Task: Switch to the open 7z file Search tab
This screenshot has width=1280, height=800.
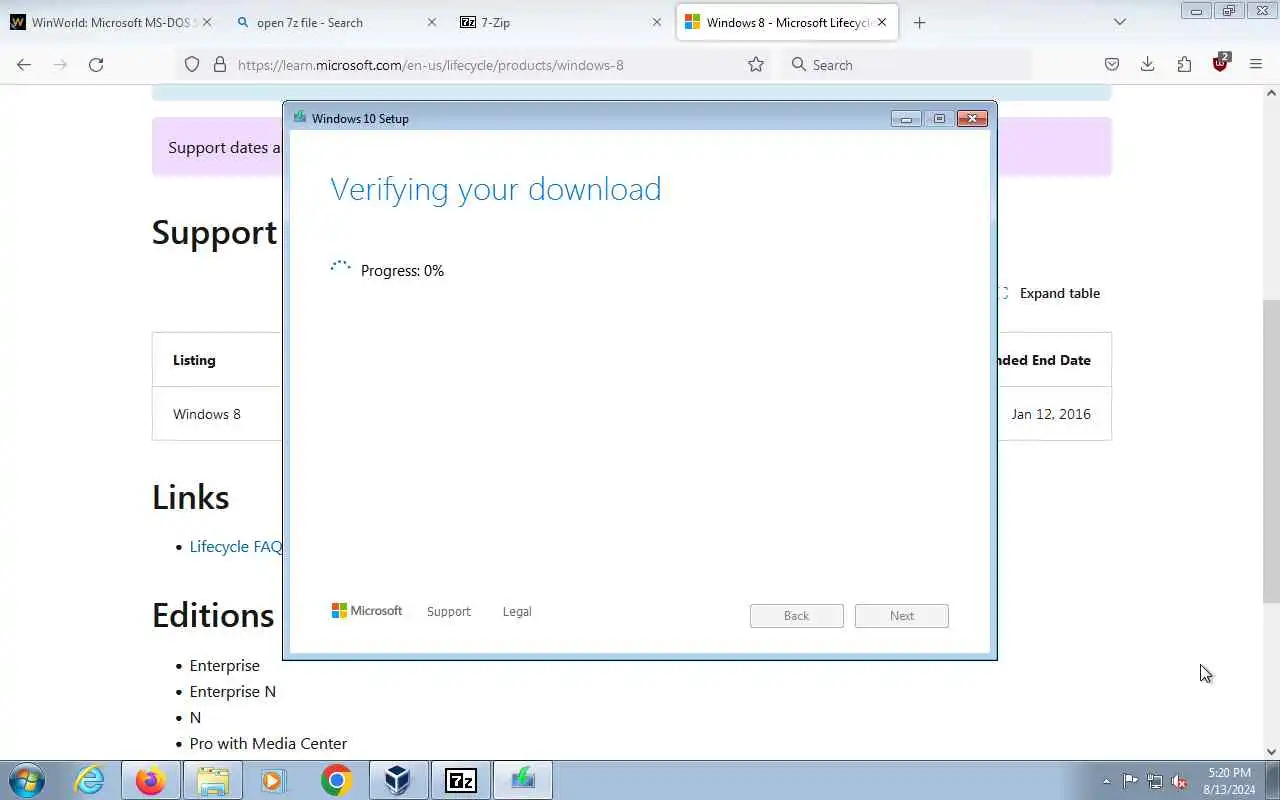Action: tap(335, 22)
